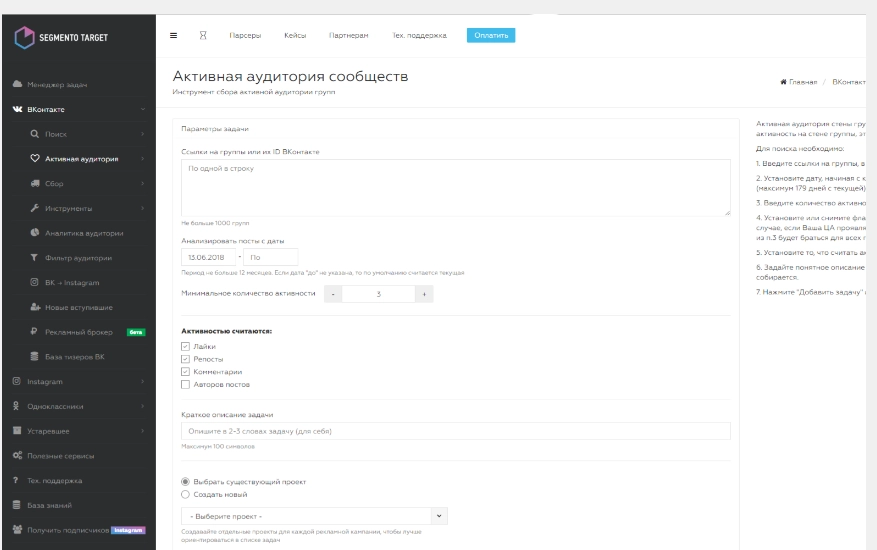Select the Создать новый radio button
Viewport: 877px width, 550px height.
[185, 494]
